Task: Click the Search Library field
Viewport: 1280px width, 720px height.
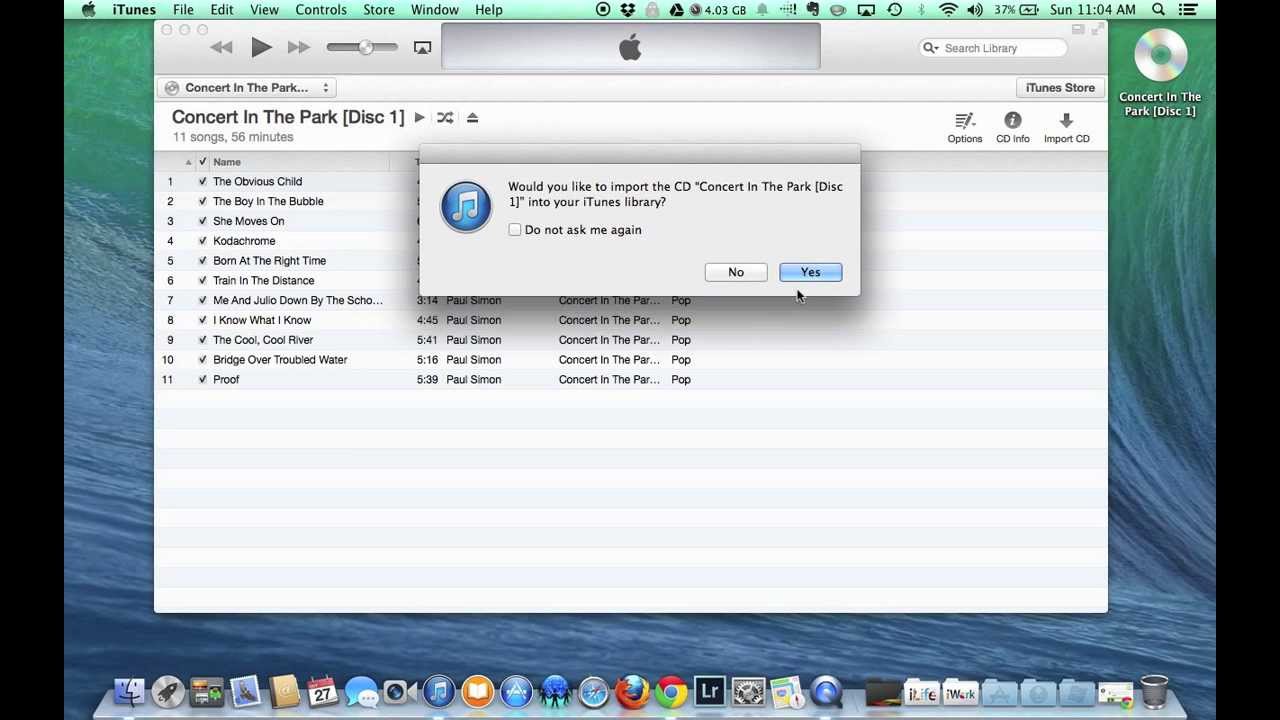Action: point(993,48)
